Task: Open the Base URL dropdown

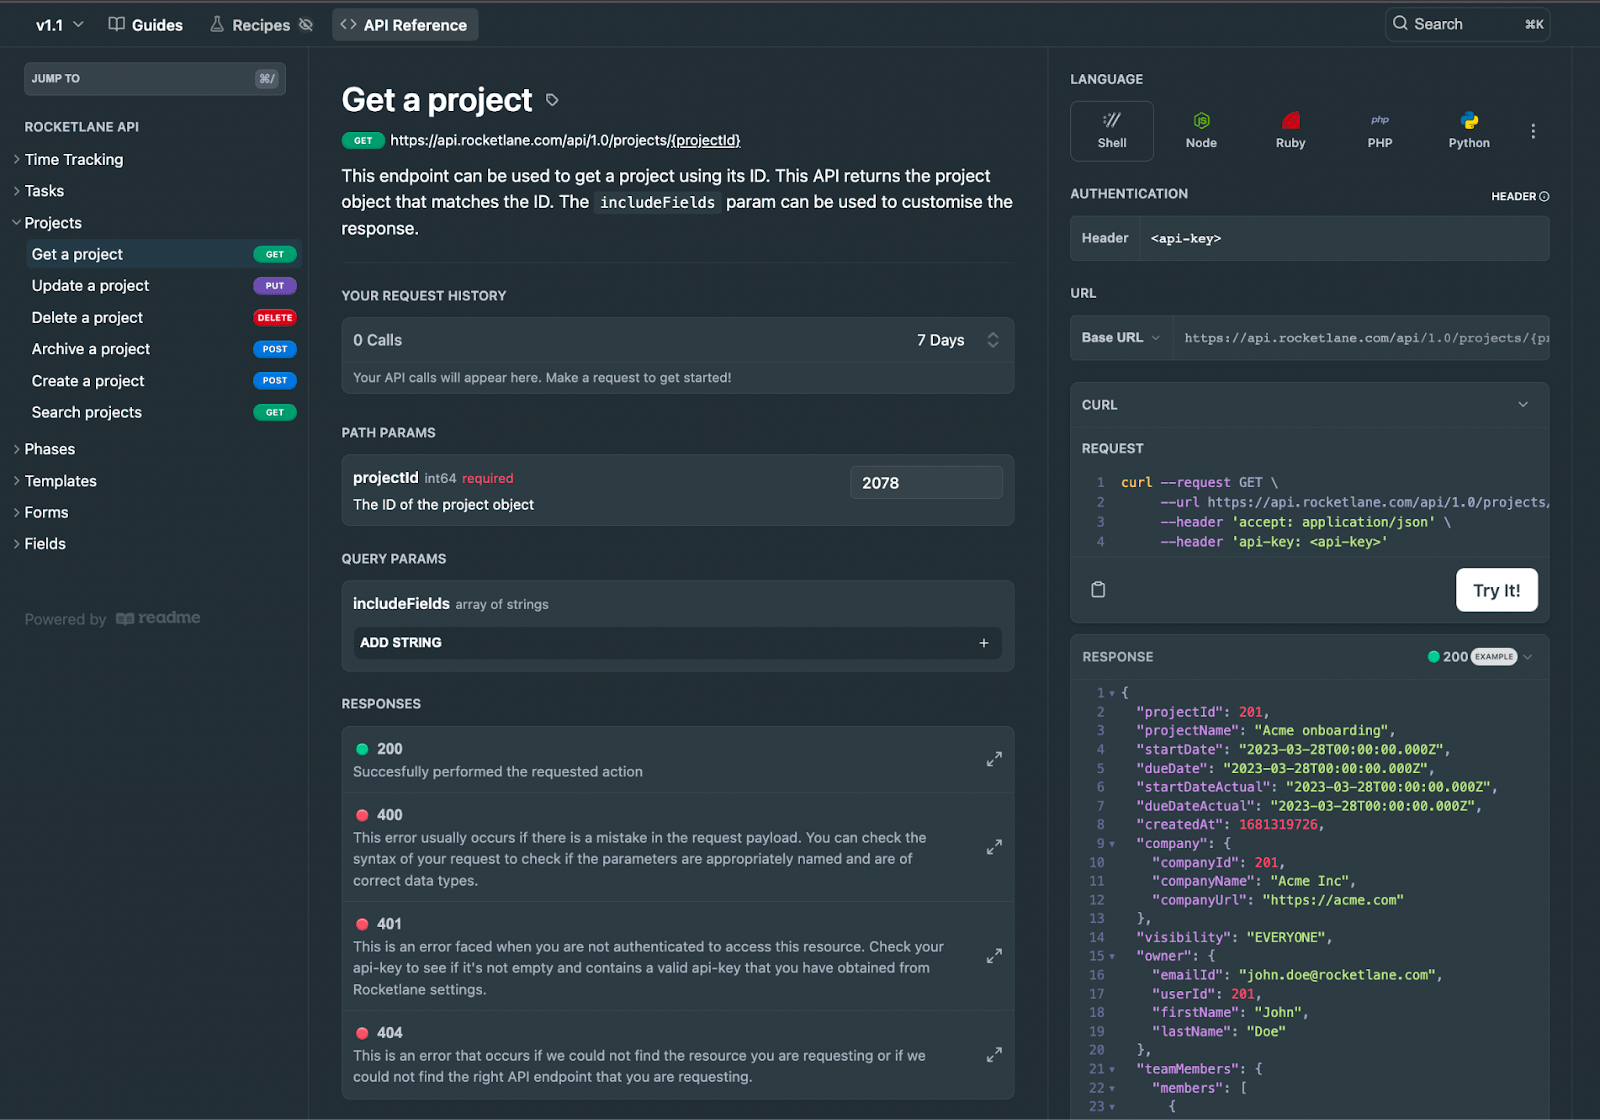Action: [1120, 338]
